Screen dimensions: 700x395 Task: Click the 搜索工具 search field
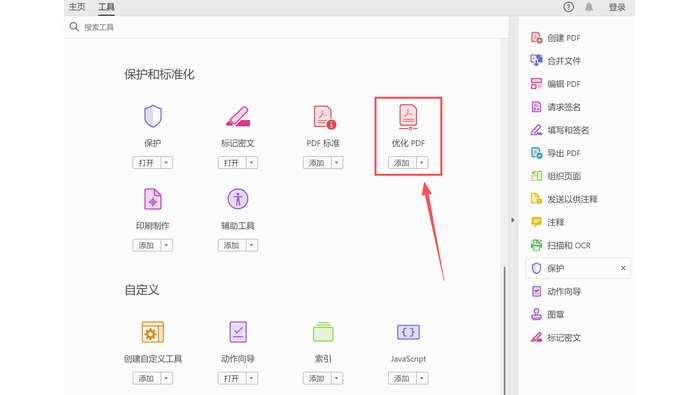(x=286, y=27)
